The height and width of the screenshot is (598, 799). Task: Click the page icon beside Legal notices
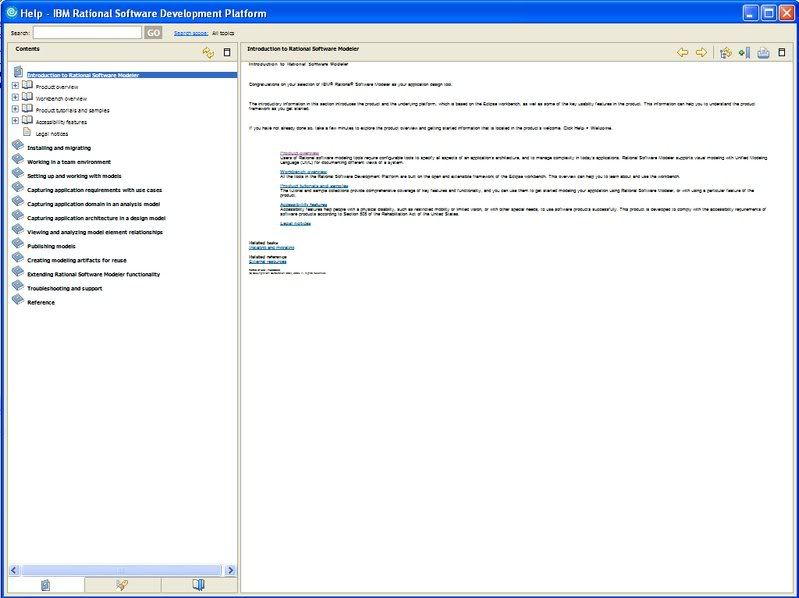pos(27,132)
